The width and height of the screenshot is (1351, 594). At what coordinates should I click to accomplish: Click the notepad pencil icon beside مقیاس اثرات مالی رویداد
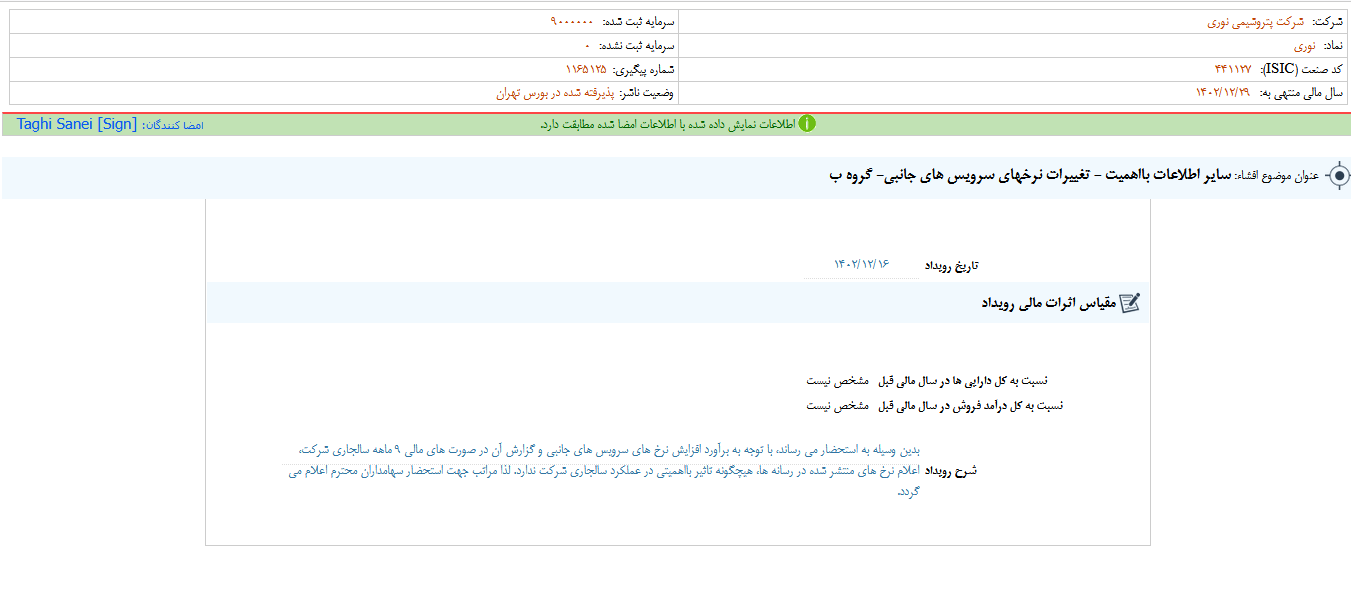tap(1130, 303)
